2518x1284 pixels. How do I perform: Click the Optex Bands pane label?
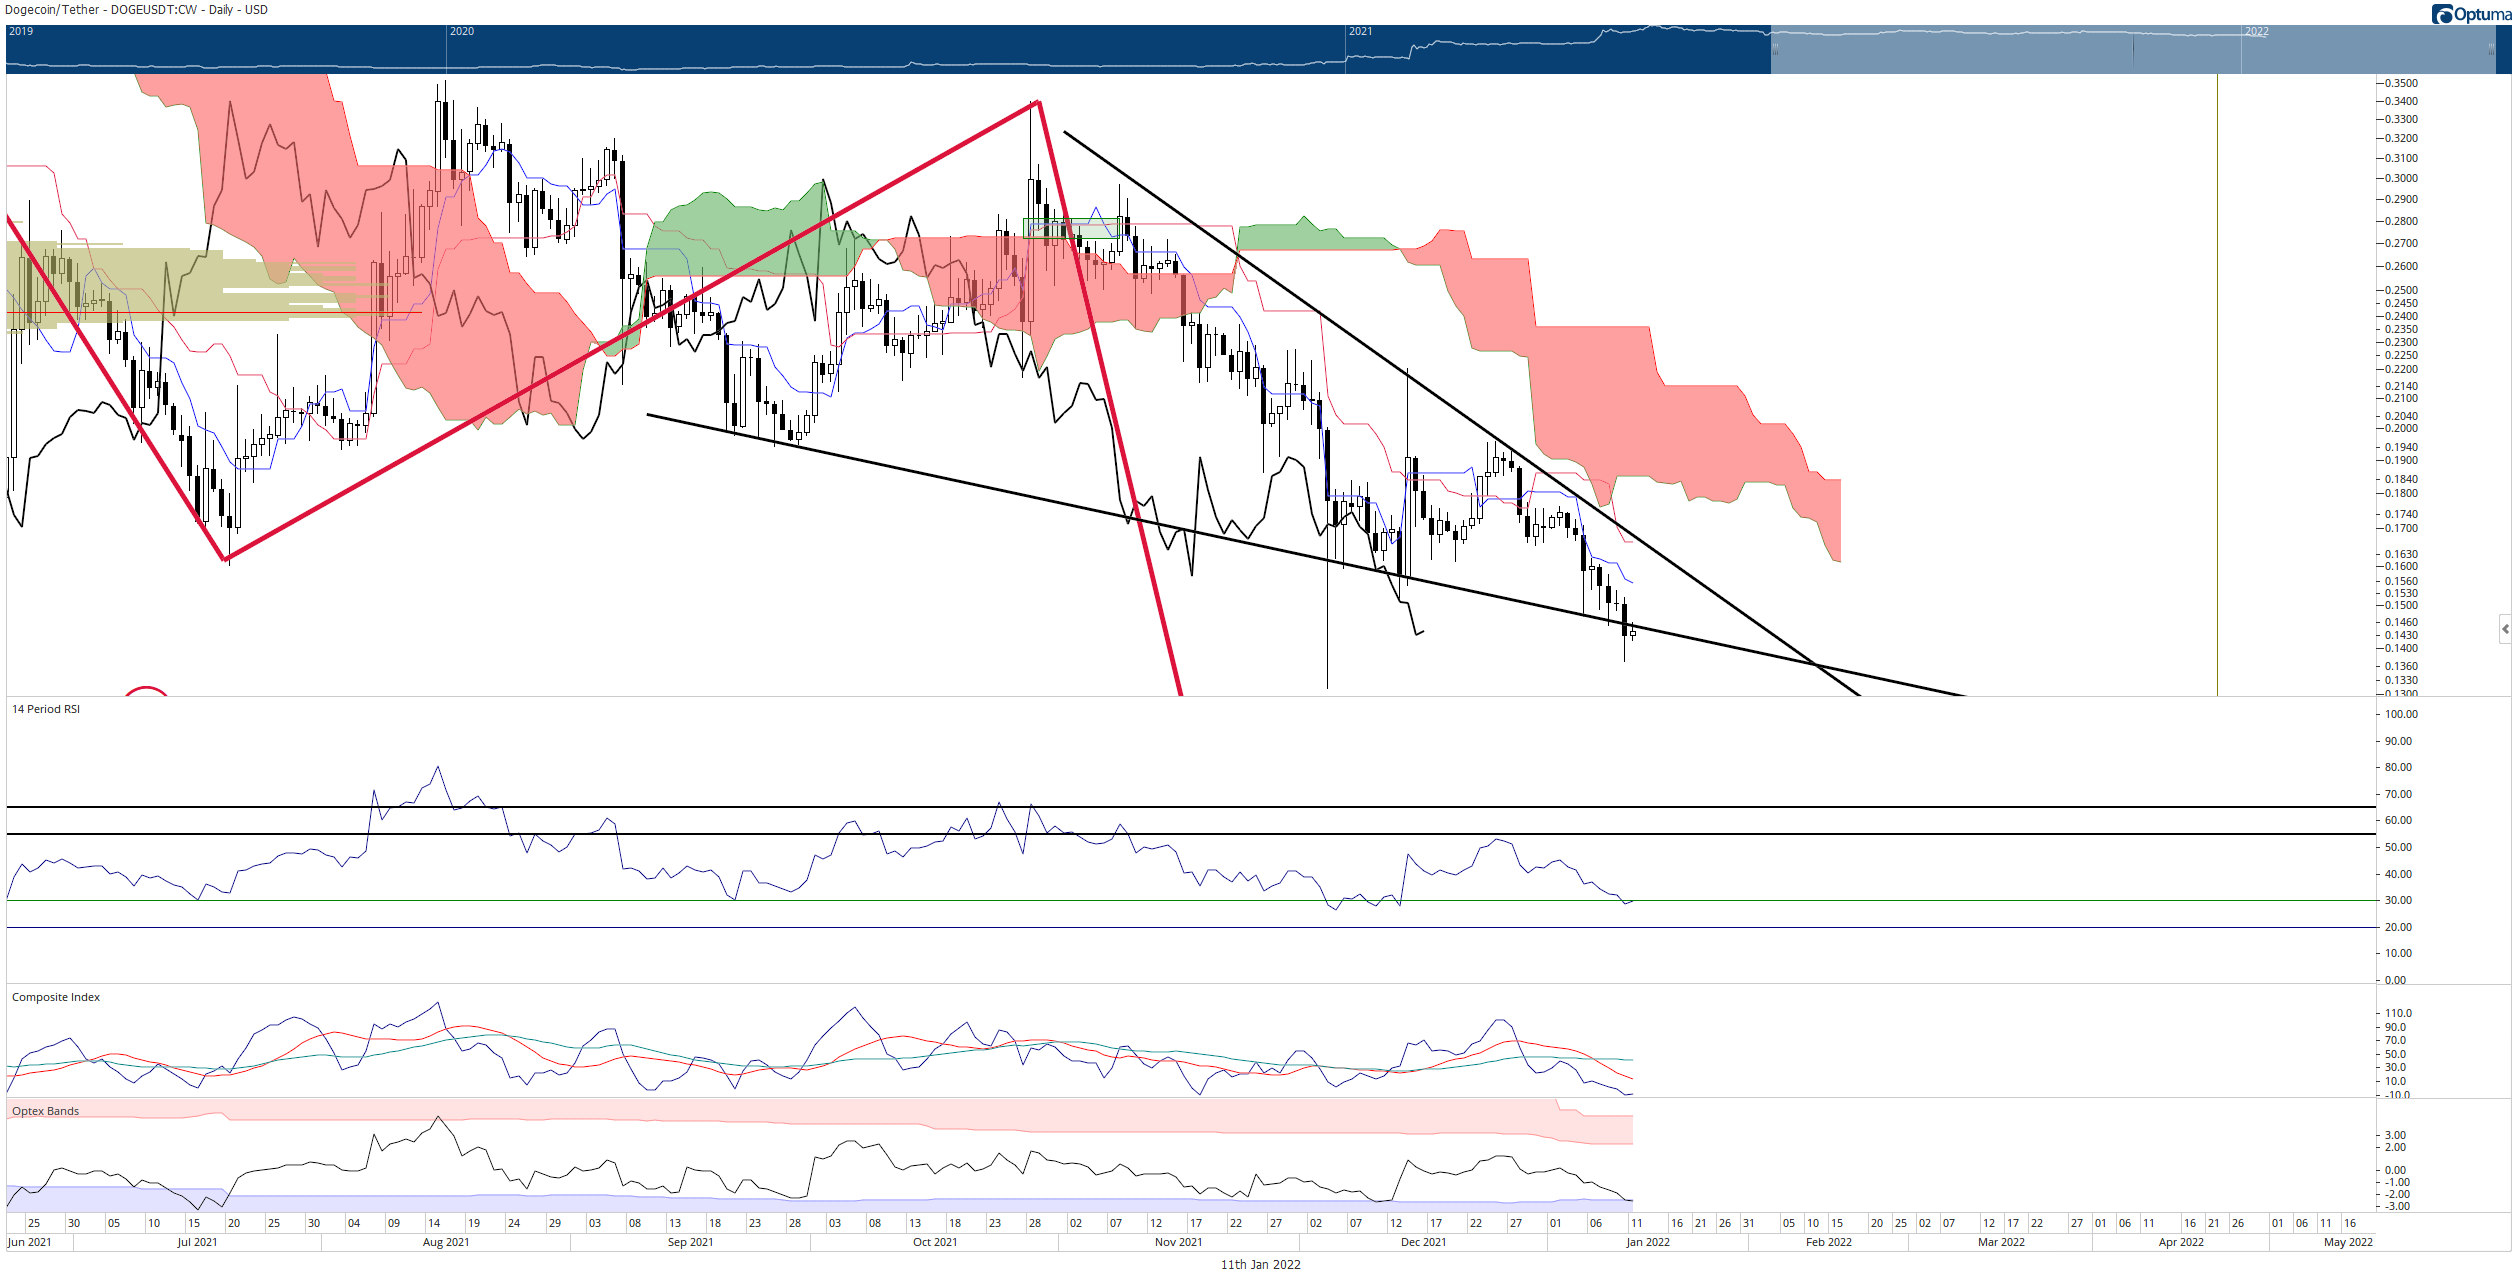click(x=45, y=1111)
